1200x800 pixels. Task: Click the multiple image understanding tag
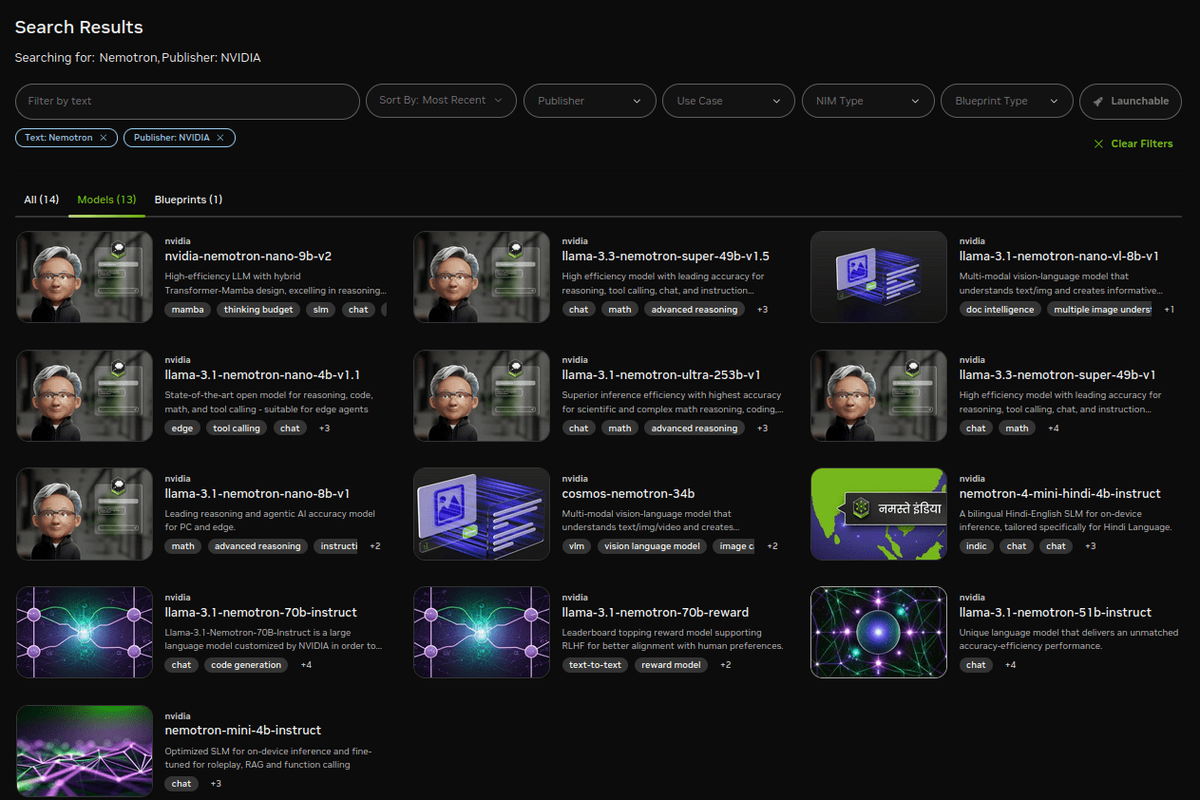[1100, 310]
